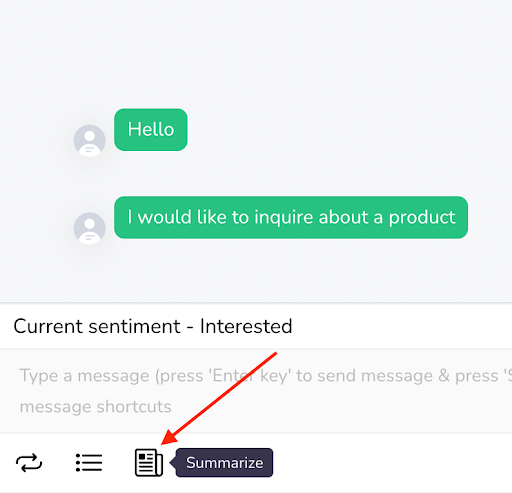Click the 'message shortcuts' placeholder text
The image size is (512, 493).
click(x=95, y=407)
